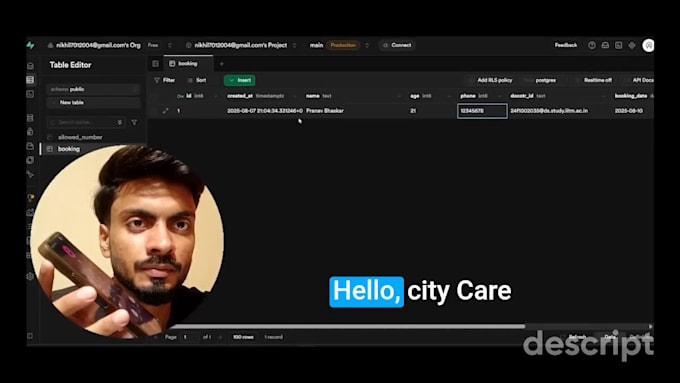The width and height of the screenshot is (680, 383).
Task: Click the icon right of inbox
Action: tap(618, 45)
